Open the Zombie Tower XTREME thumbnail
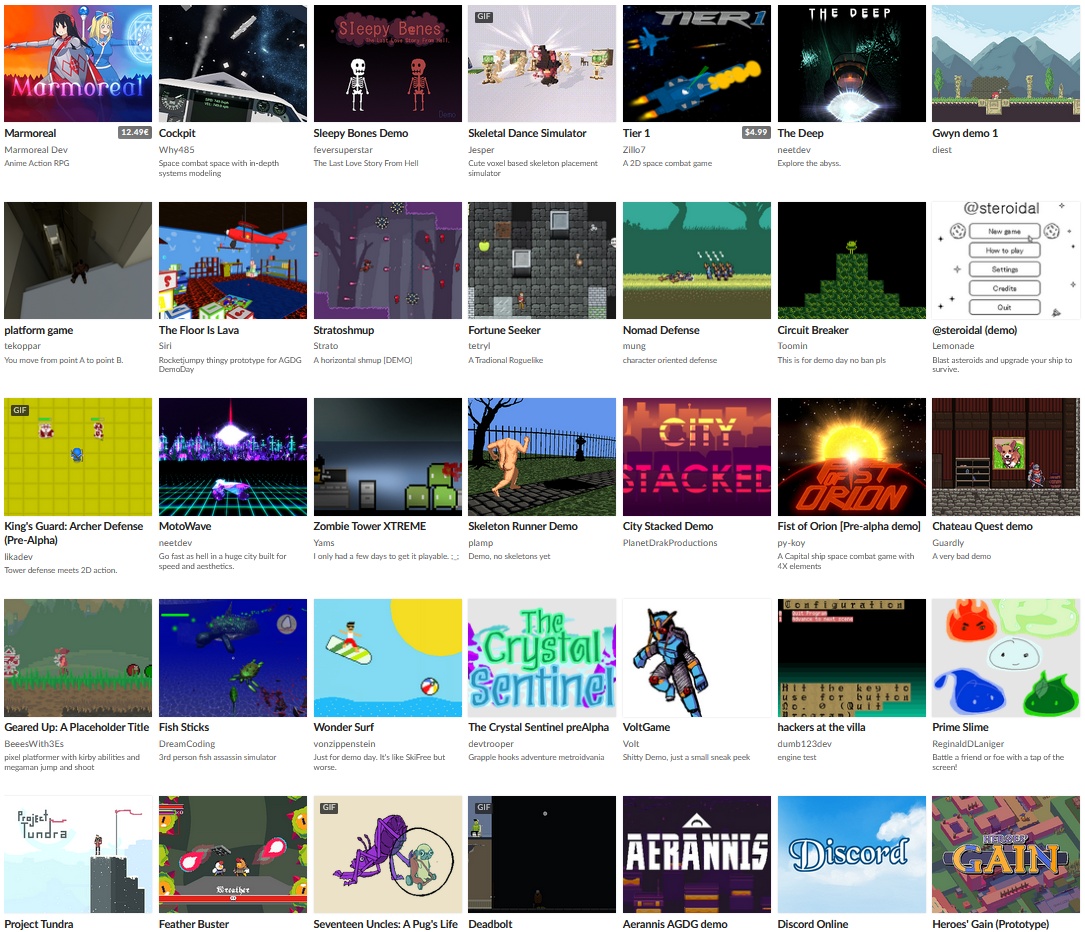The image size is (1085, 932). [x=388, y=457]
